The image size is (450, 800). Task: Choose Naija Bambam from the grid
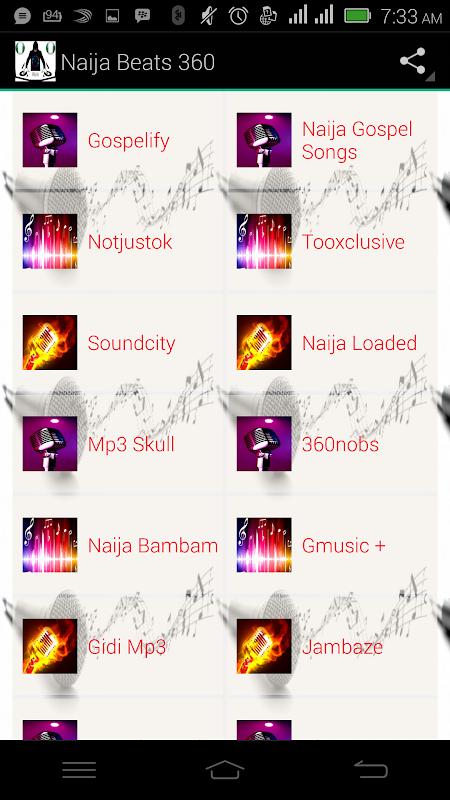tap(153, 545)
